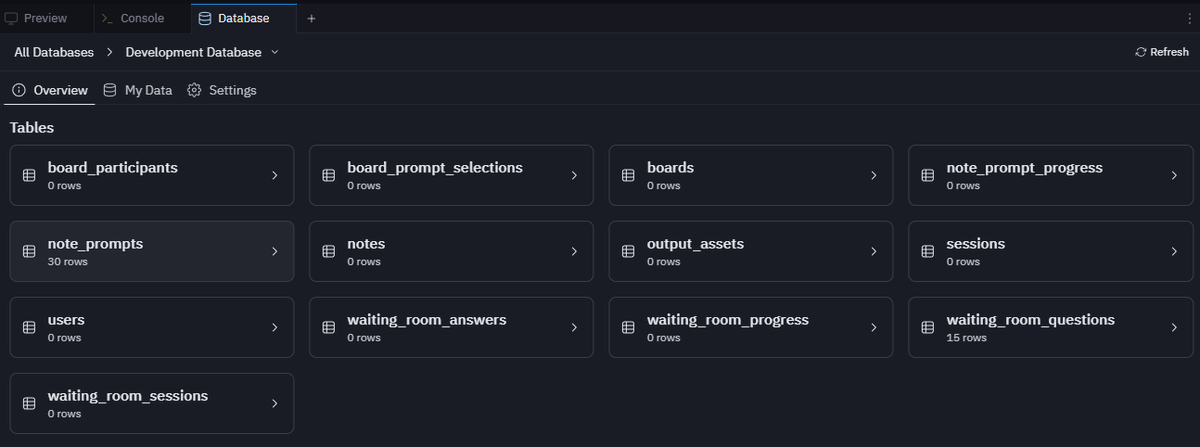
Task: Open the My Data tab
Action: pos(138,90)
